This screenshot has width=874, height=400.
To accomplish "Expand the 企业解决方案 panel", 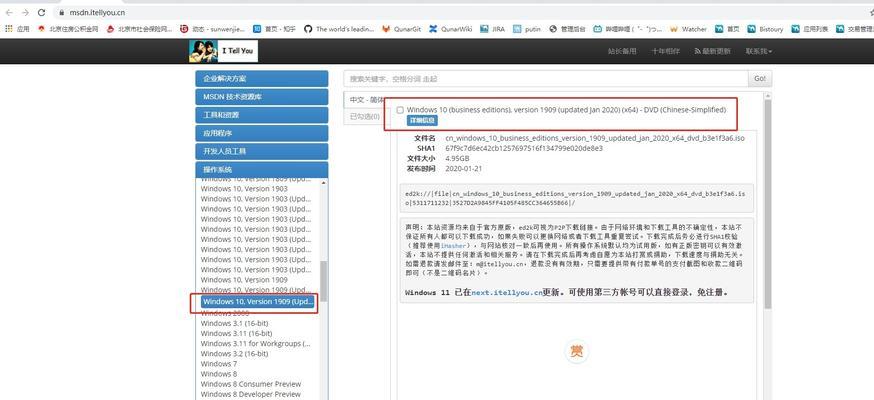I will click(261, 79).
